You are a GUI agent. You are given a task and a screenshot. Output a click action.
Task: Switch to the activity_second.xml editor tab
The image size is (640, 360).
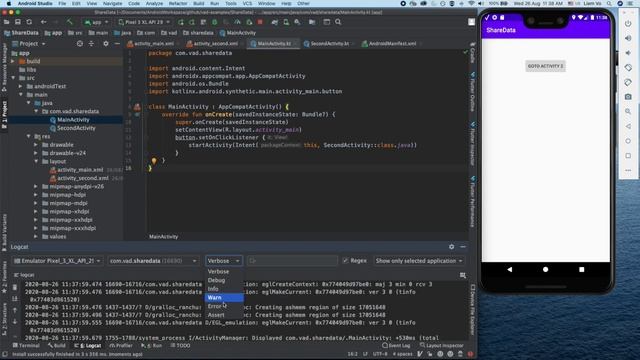coord(216,43)
